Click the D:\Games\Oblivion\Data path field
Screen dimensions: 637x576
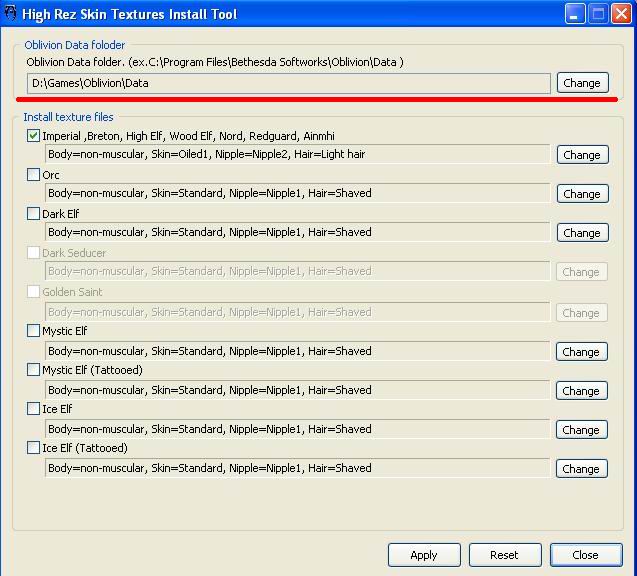coord(289,83)
